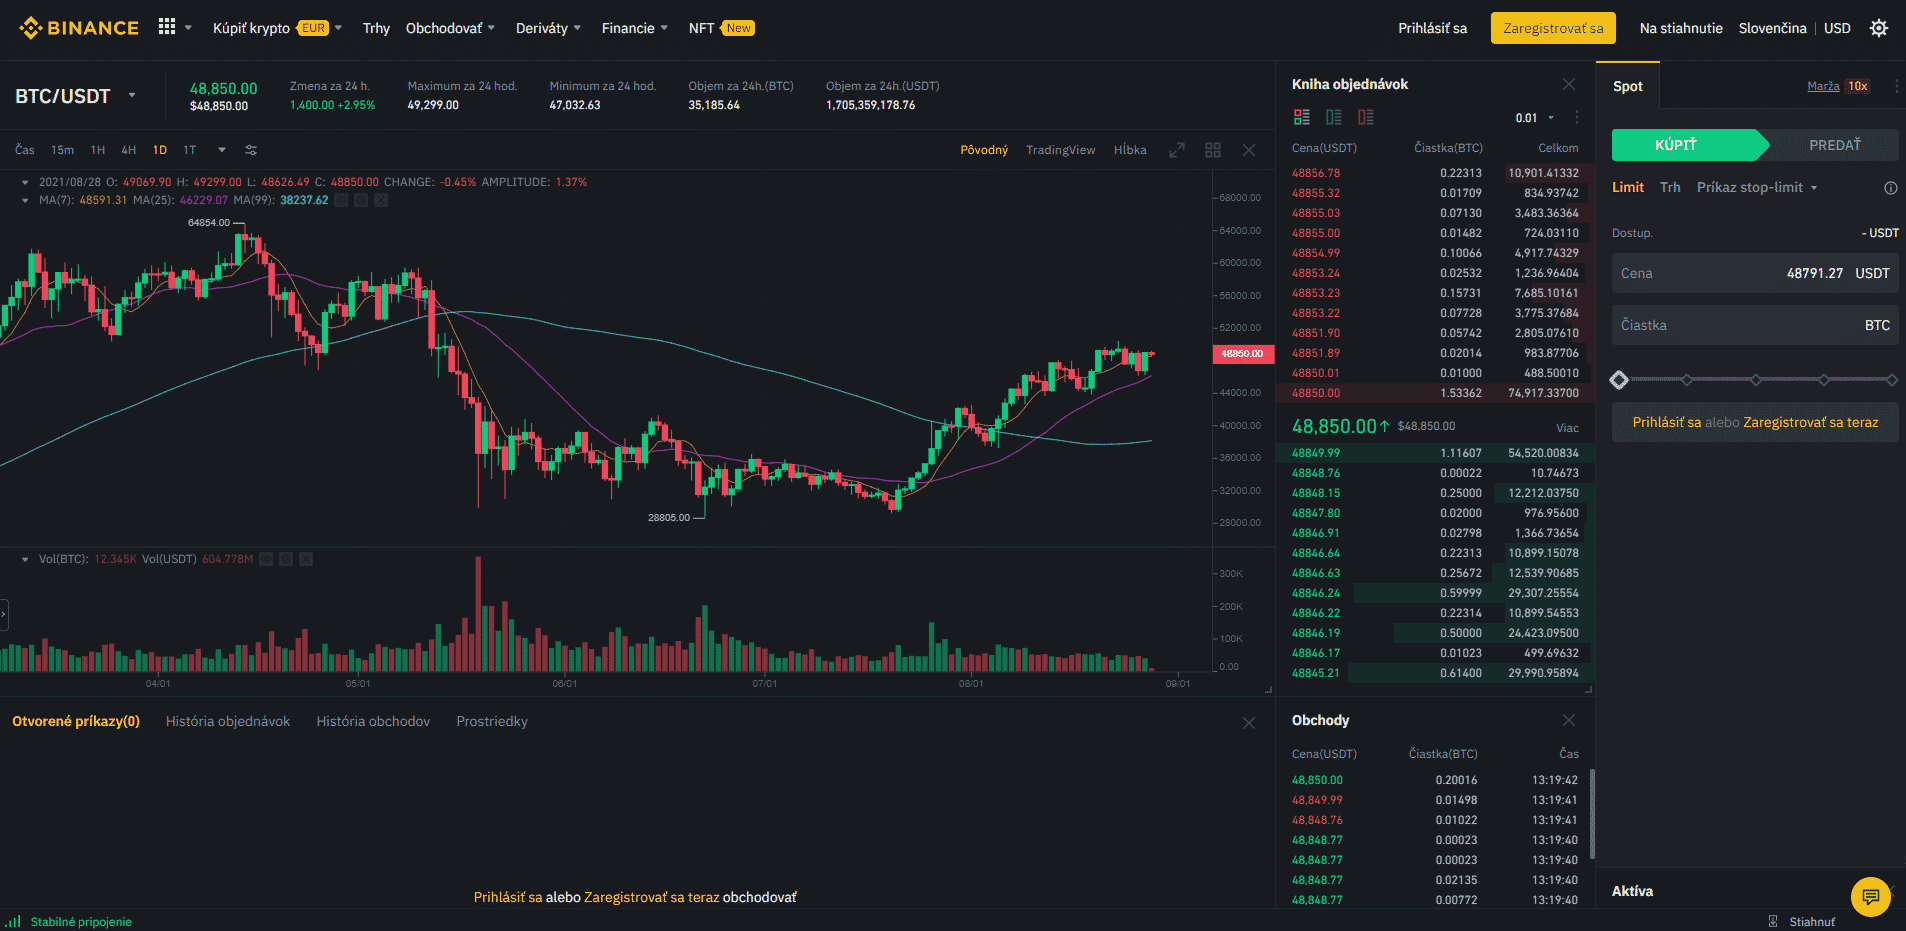
Task: Toggle MA indicator visibility eye icon
Action: click(x=342, y=200)
